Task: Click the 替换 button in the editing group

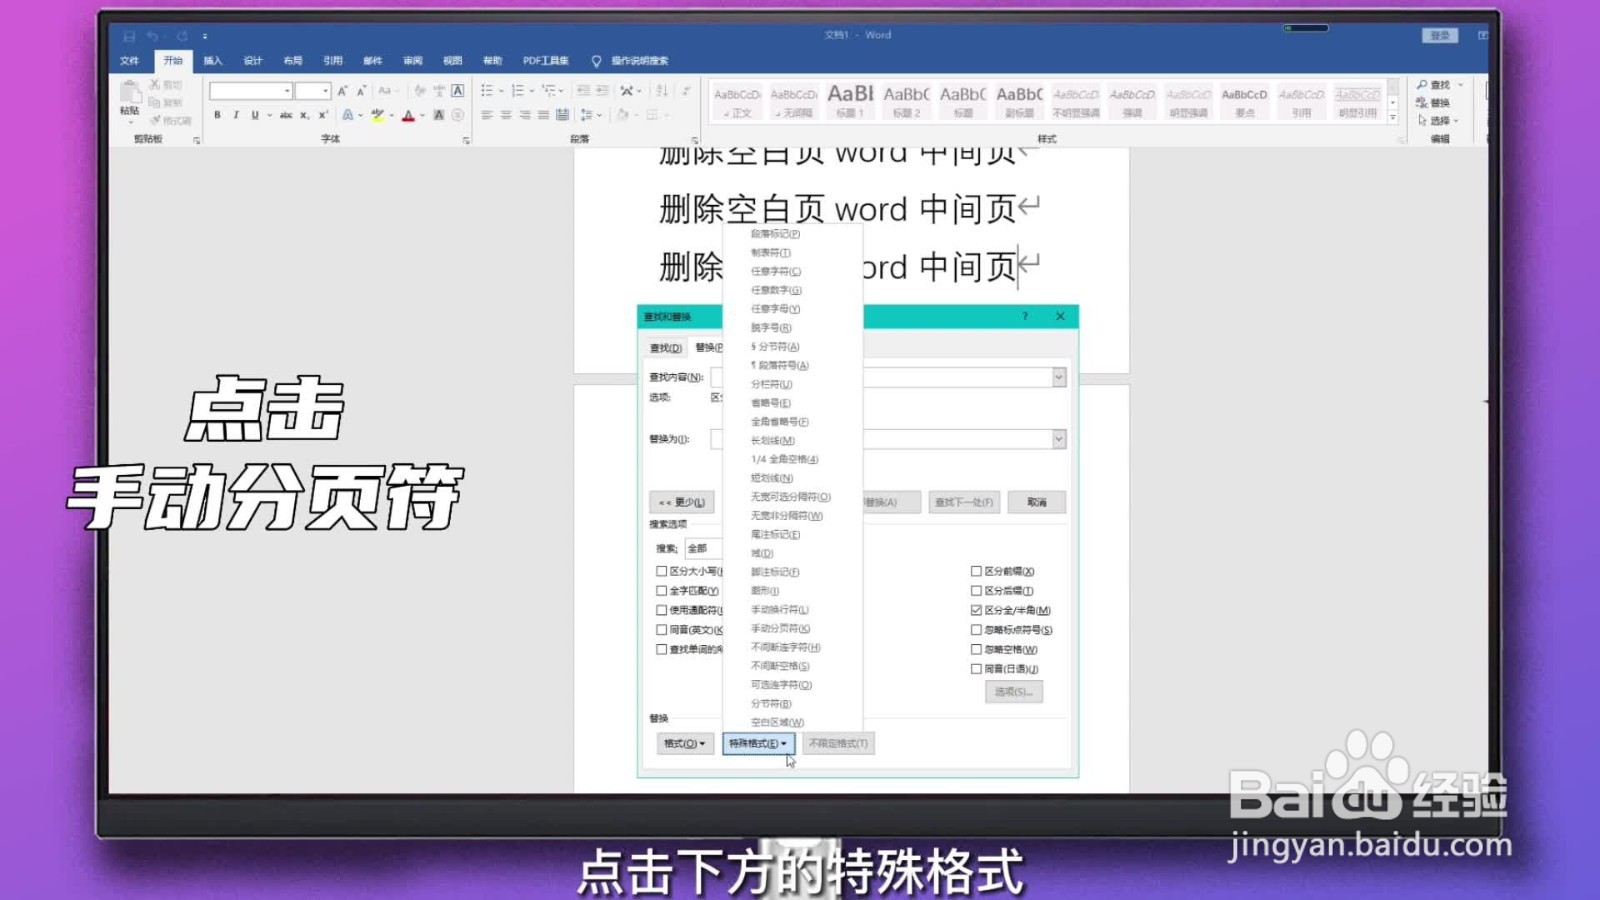Action: tap(1433, 103)
